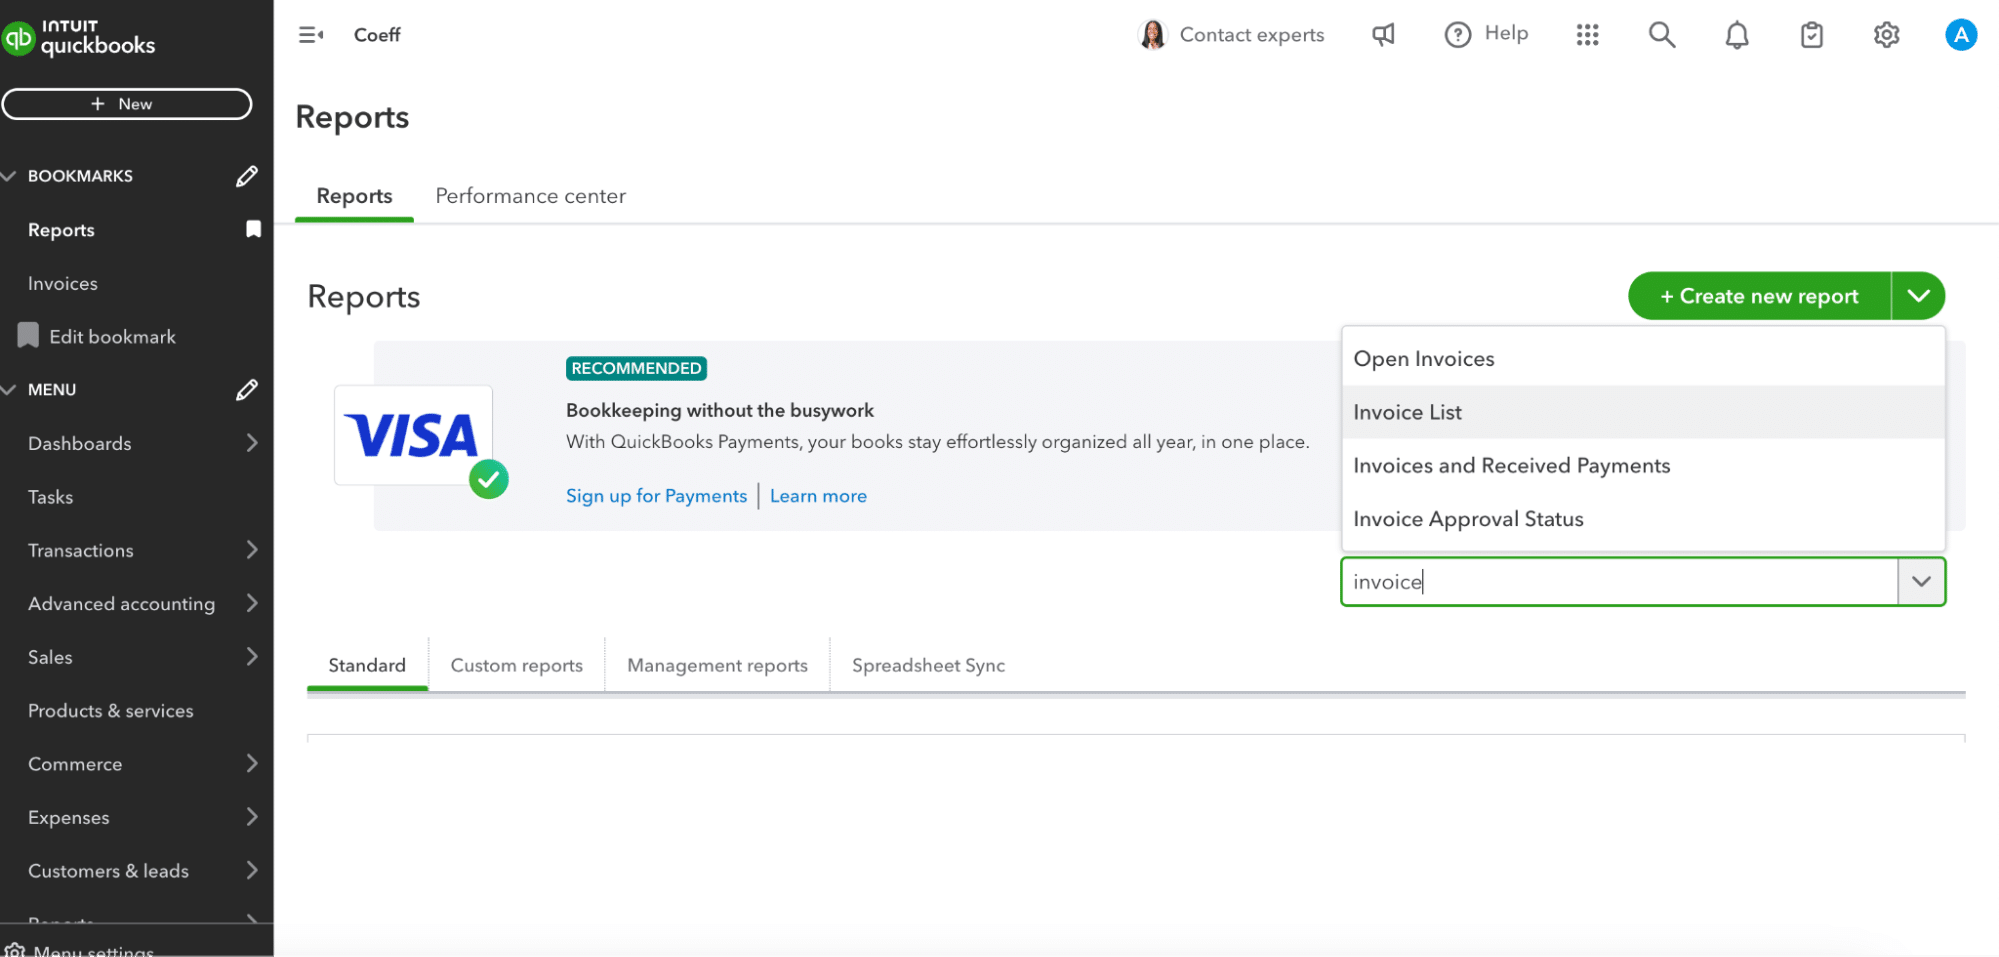Image resolution: width=1999 pixels, height=957 pixels.
Task: Open Dashboards in the menu
Action: click(80, 443)
